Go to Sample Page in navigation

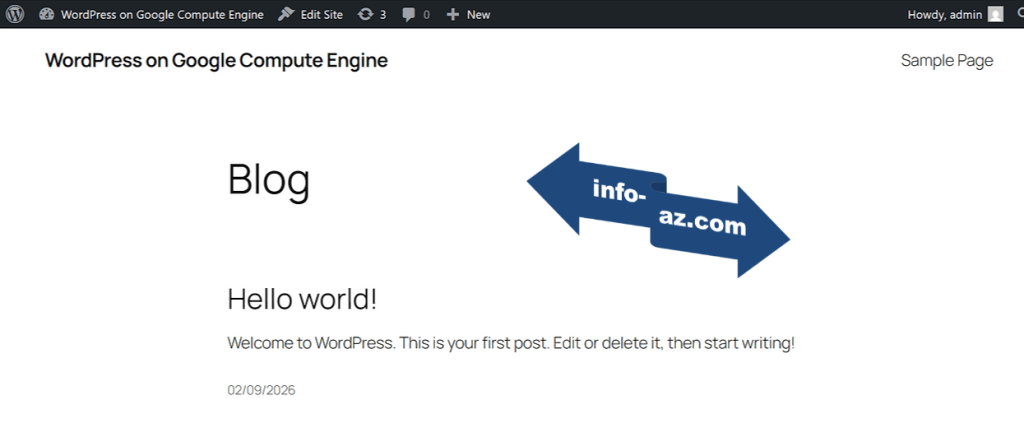946,61
